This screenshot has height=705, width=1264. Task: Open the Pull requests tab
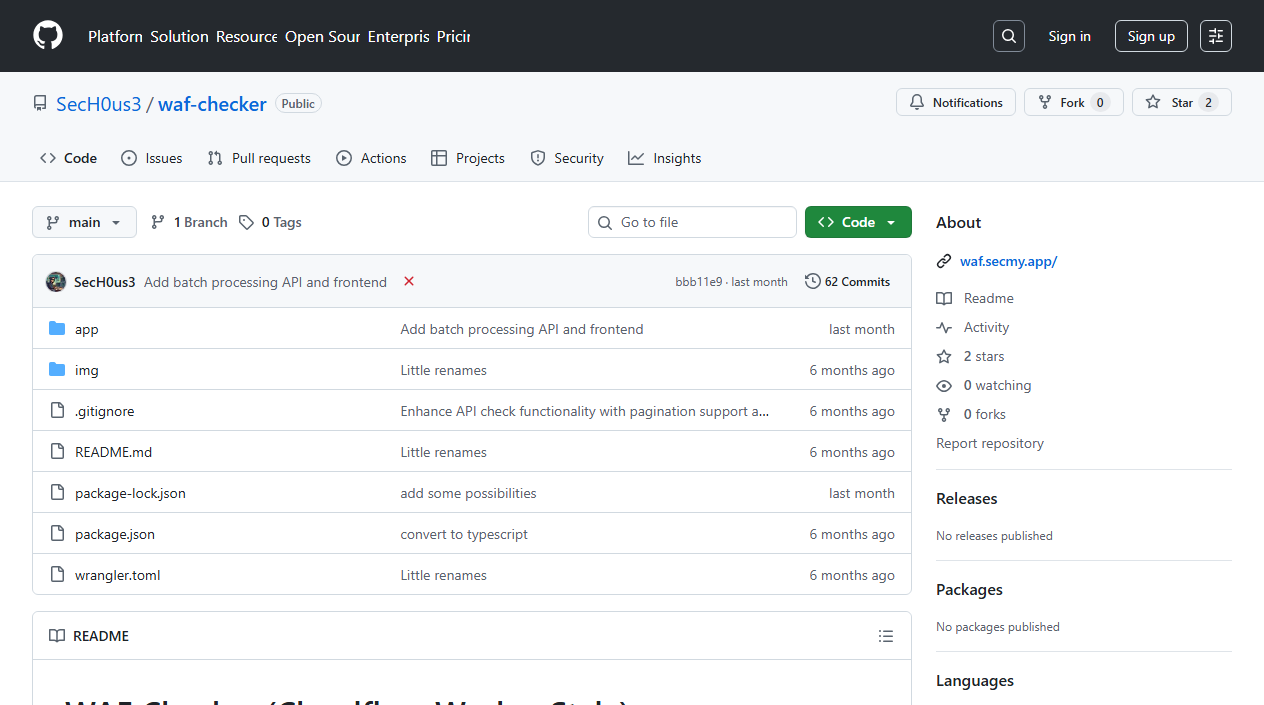(x=259, y=158)
